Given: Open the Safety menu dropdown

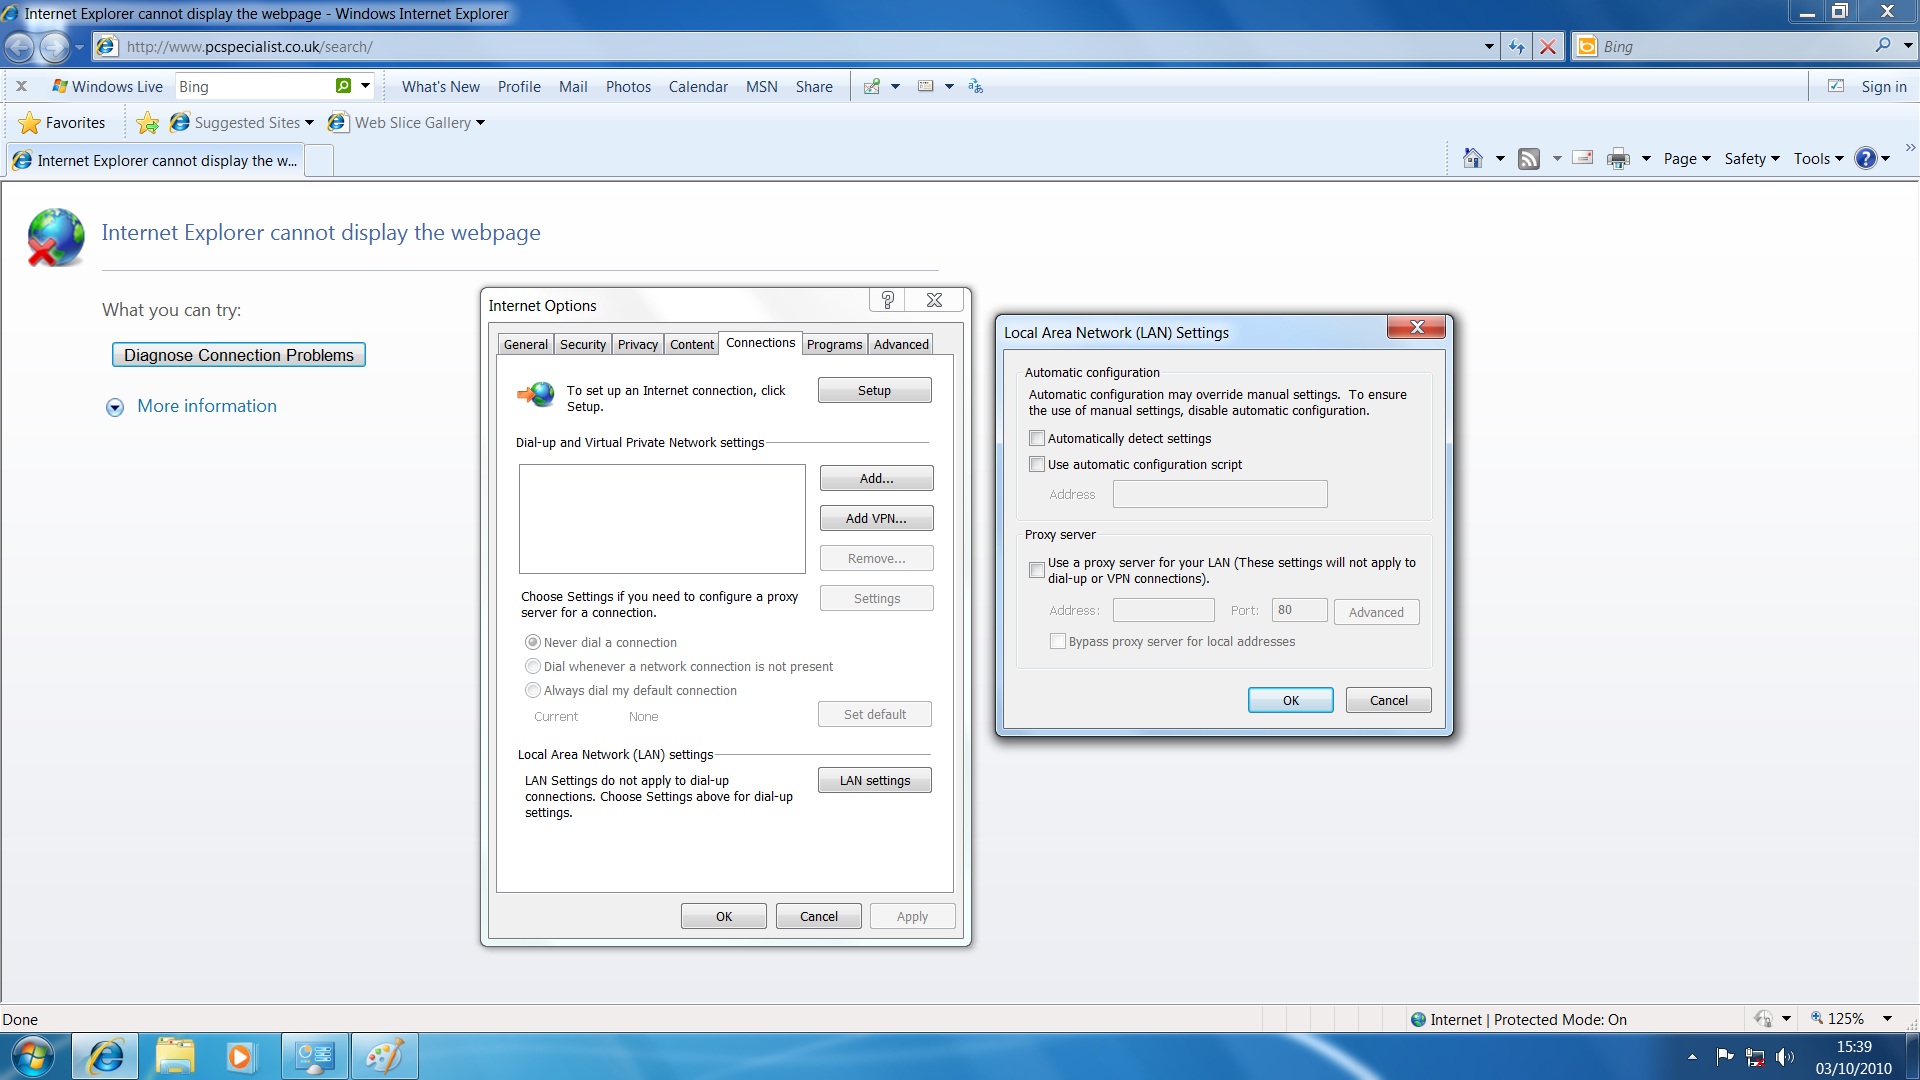Looking at the screenshot, I should coord(1752,158).
